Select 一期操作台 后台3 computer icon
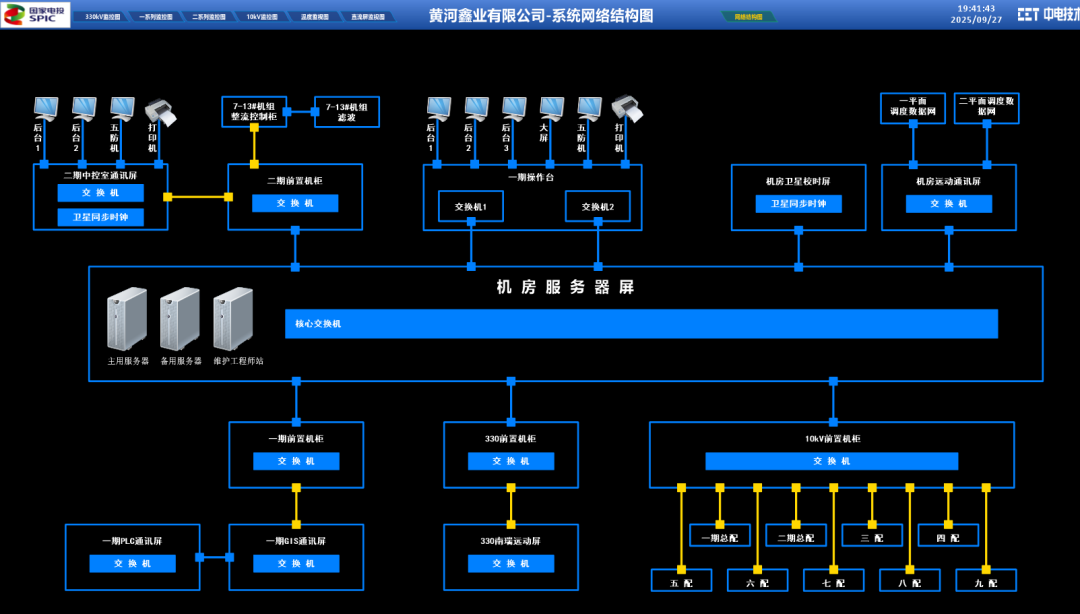The height and width of the screenshot is (614, 1080). tap(514, 109)
